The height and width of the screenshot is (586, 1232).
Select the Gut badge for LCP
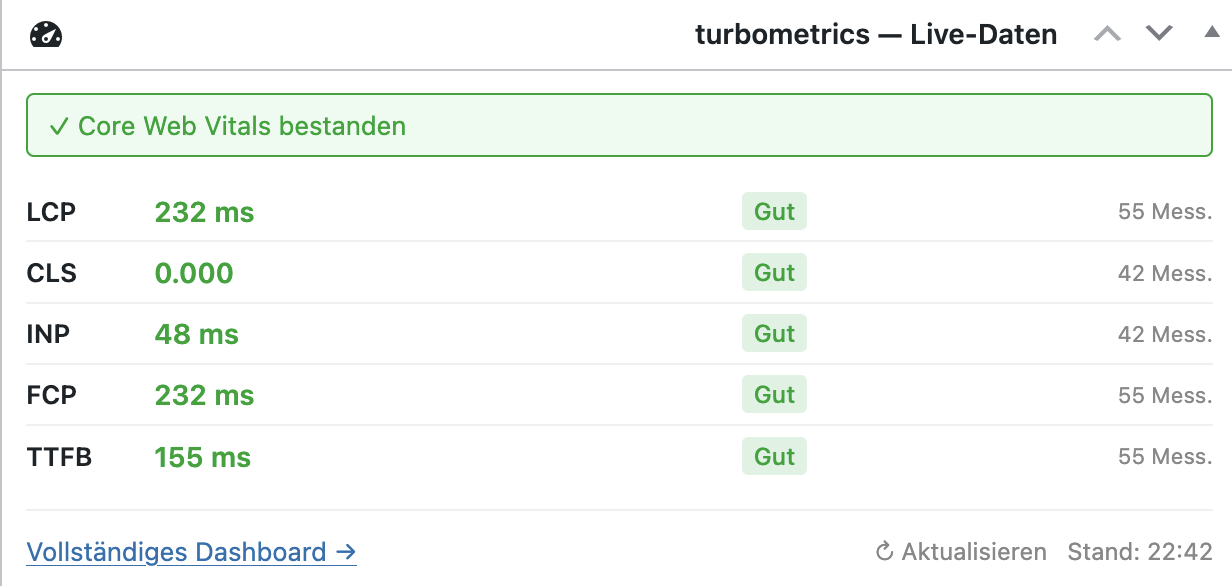click(774, 211)
